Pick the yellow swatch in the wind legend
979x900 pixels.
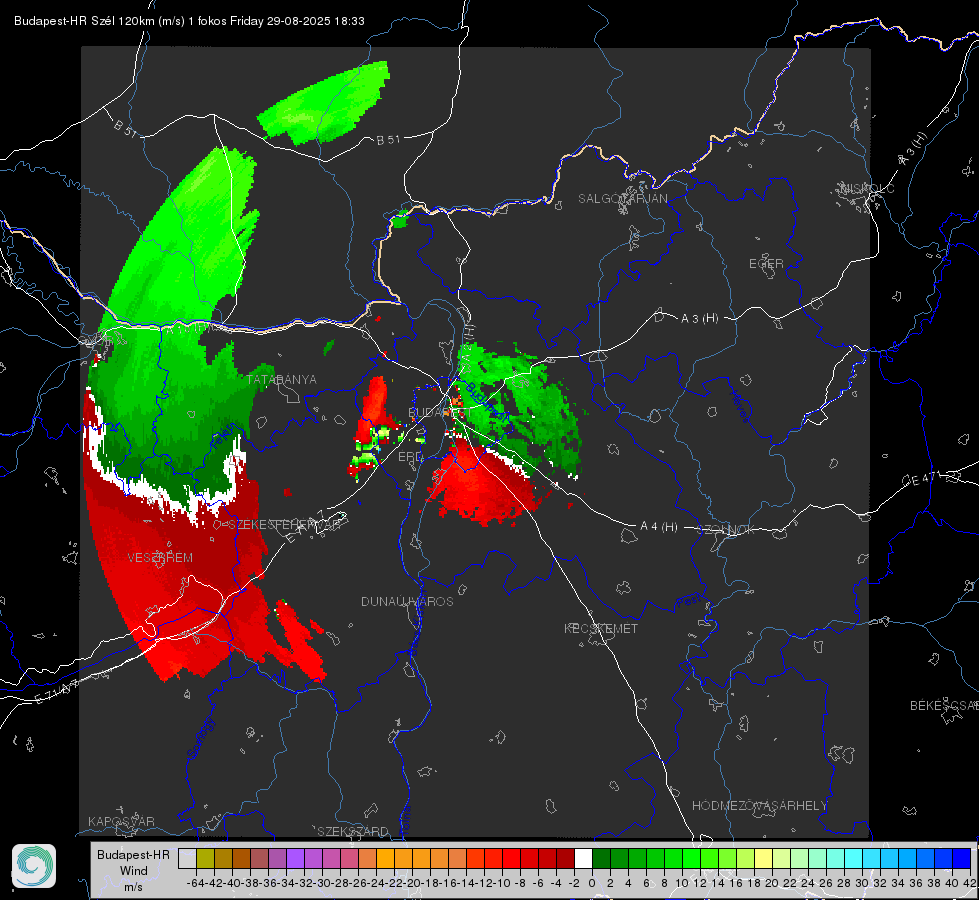point(763,858)
